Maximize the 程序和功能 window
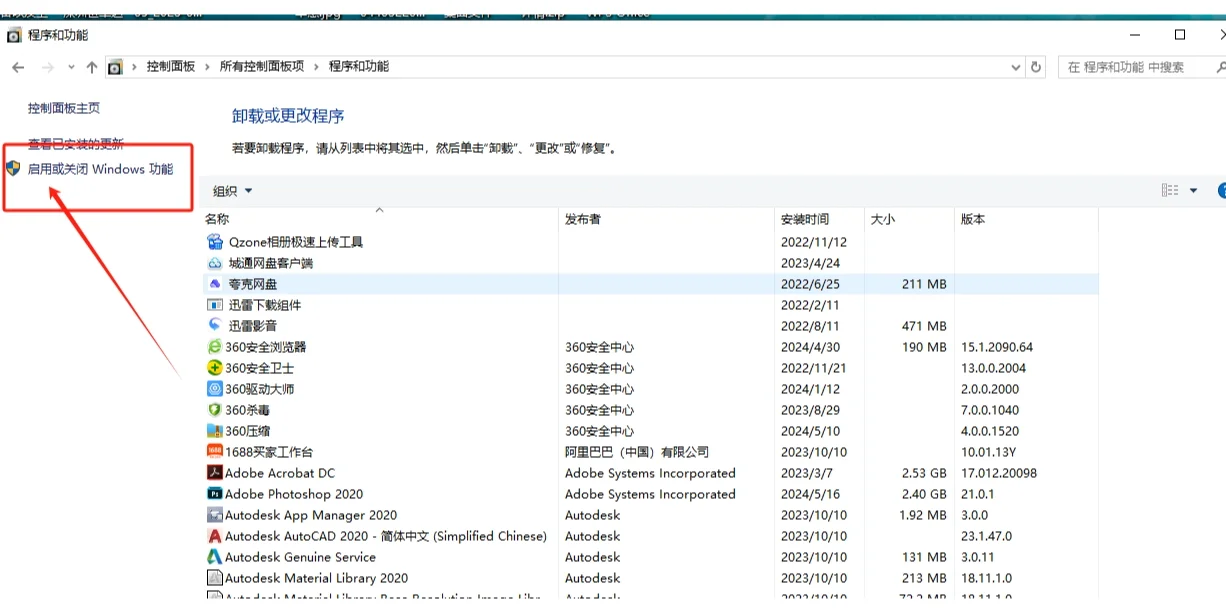 click(1180, 35)
